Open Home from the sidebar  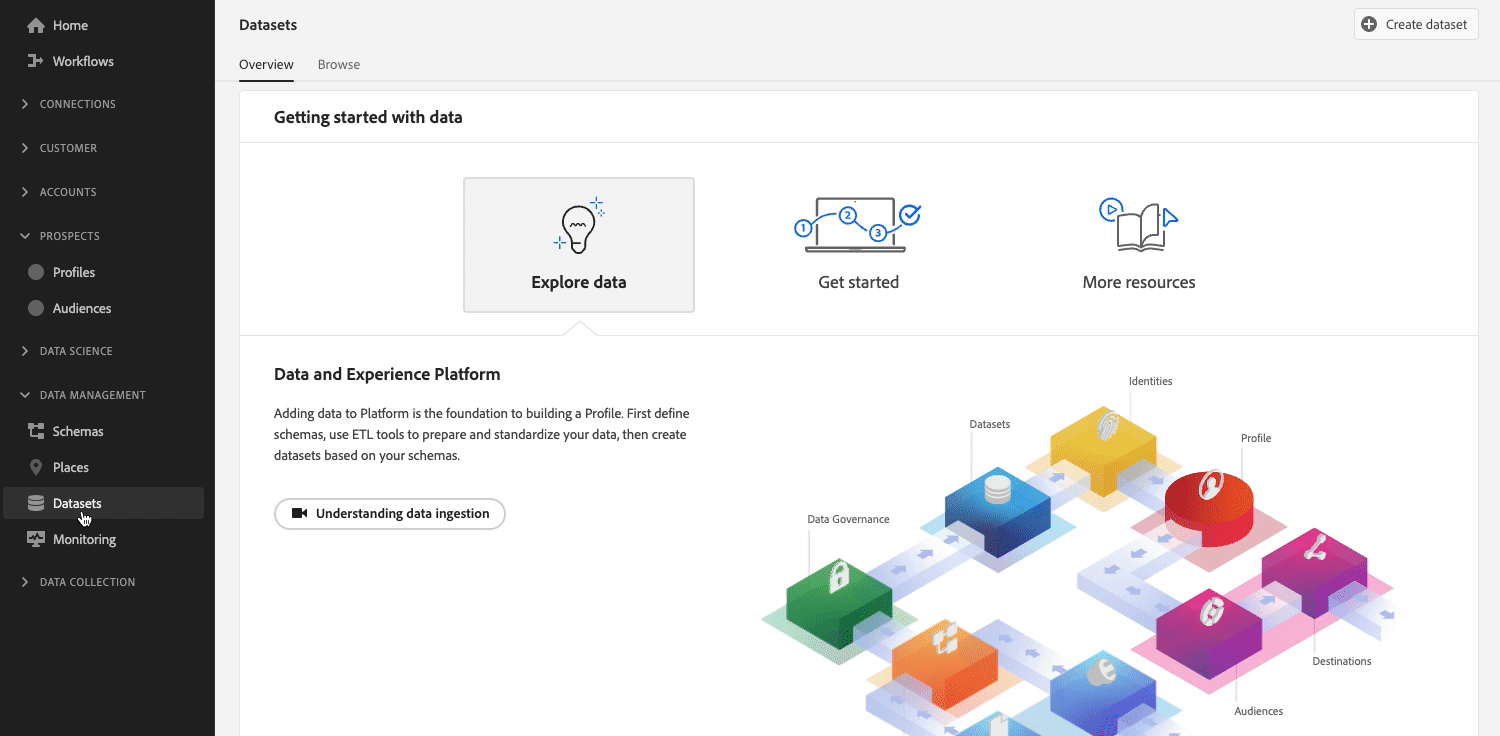coord(103,25)
